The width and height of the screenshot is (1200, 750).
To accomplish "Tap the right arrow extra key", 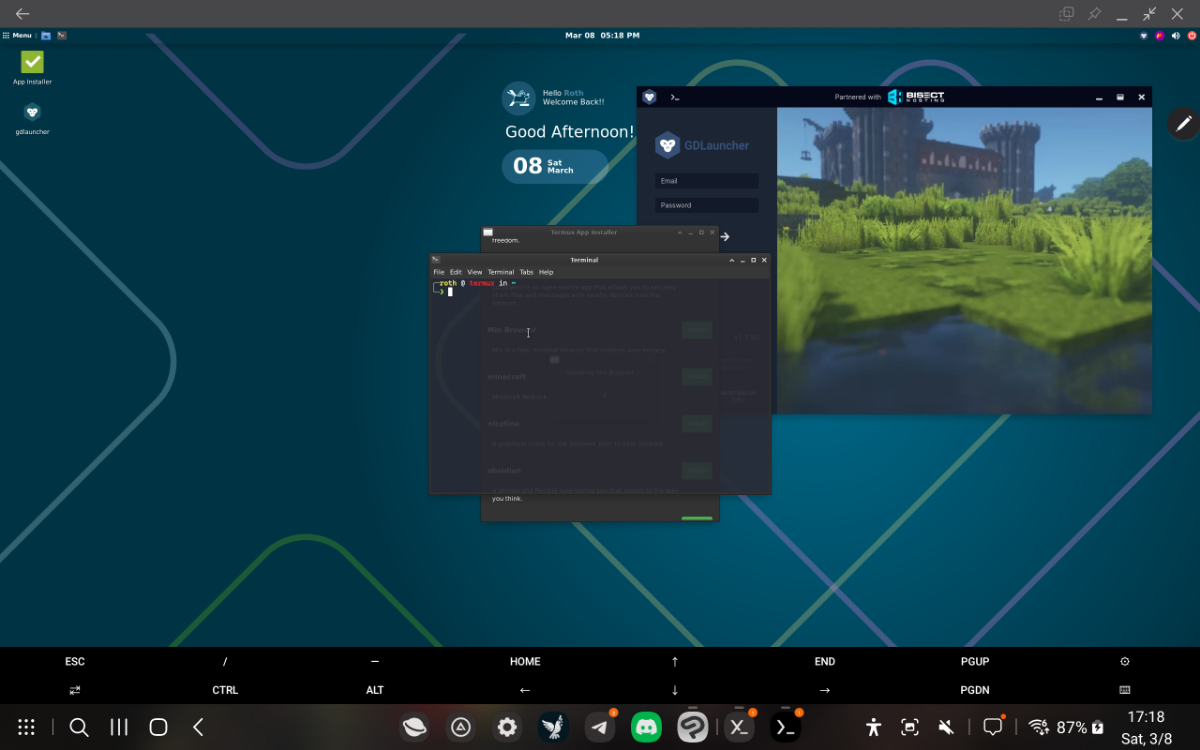I will click(825, 690).
